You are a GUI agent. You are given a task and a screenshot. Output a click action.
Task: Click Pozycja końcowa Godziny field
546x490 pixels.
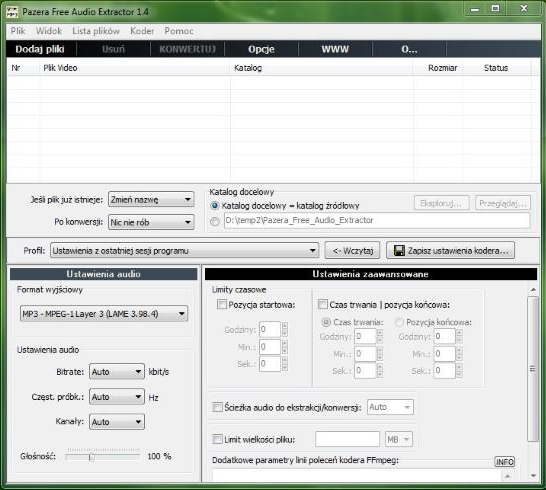(x=445, y=336)
